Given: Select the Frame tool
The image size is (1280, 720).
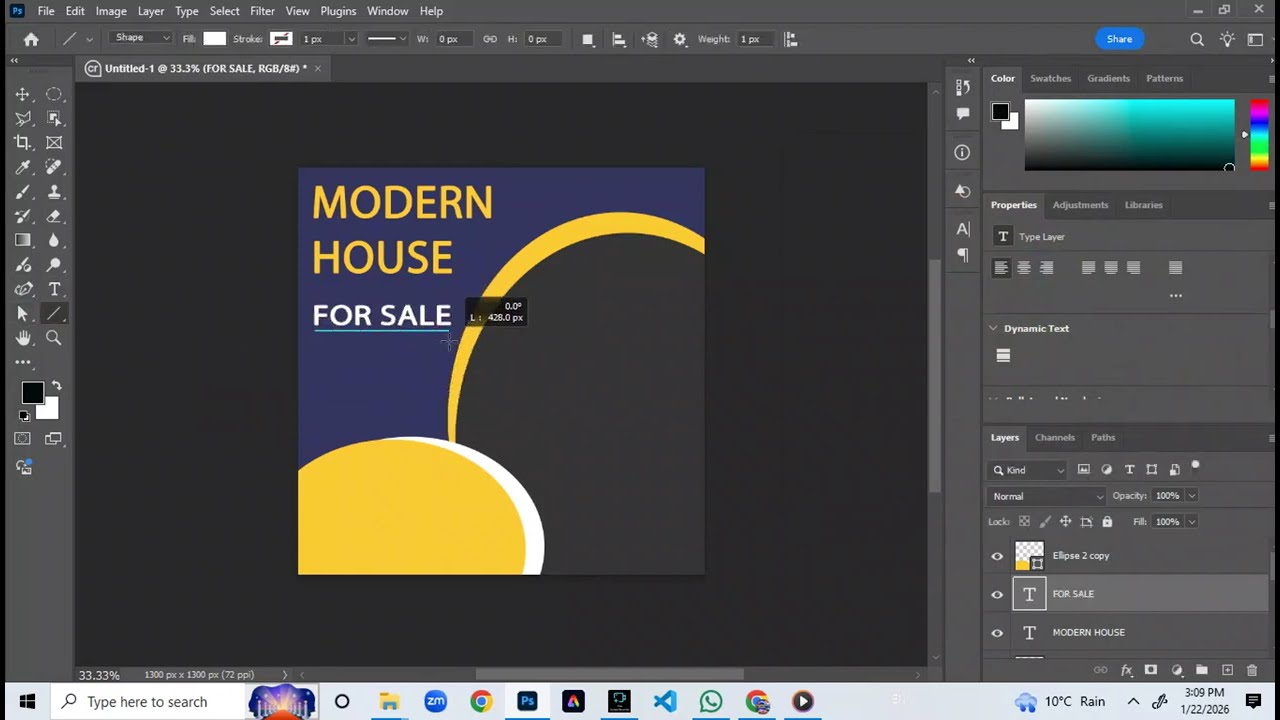Looking at the screenshot, I should pos(54,143).
